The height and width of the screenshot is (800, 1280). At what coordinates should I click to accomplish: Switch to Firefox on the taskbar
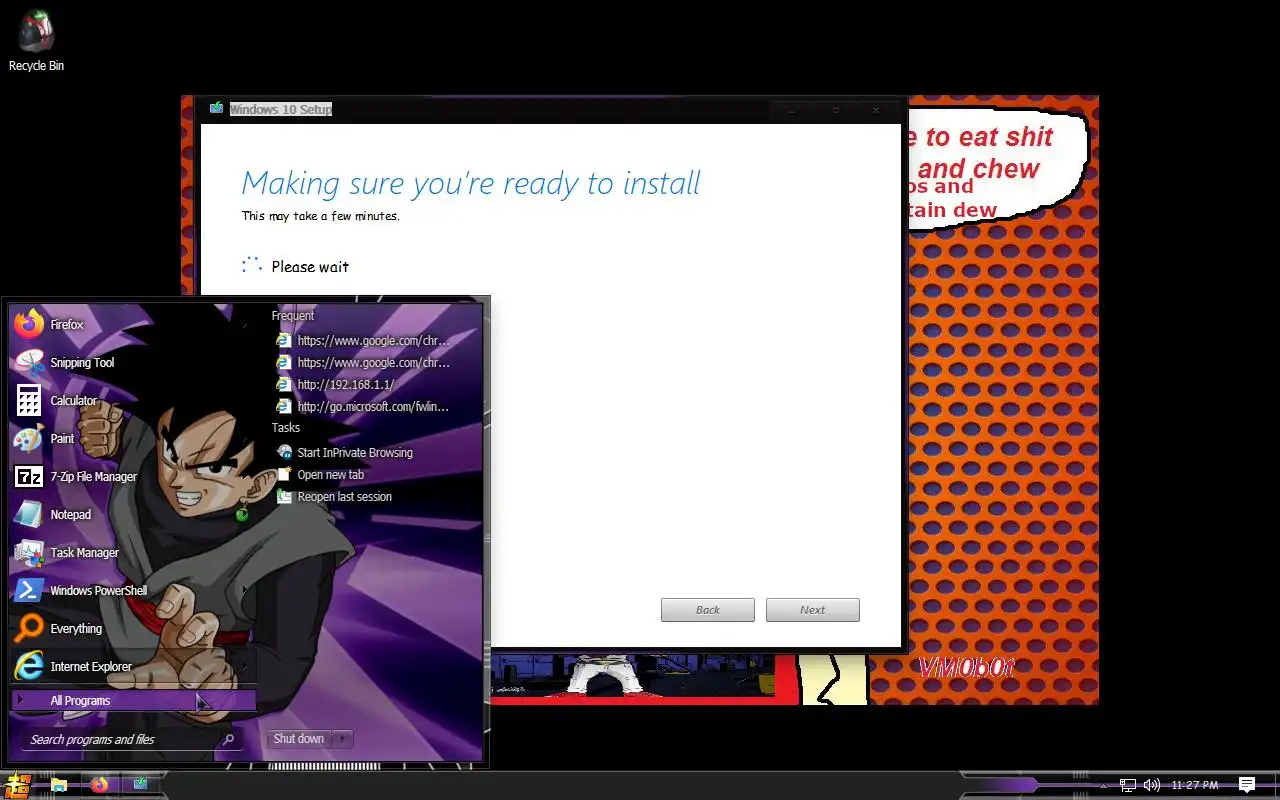click(99, 785)
